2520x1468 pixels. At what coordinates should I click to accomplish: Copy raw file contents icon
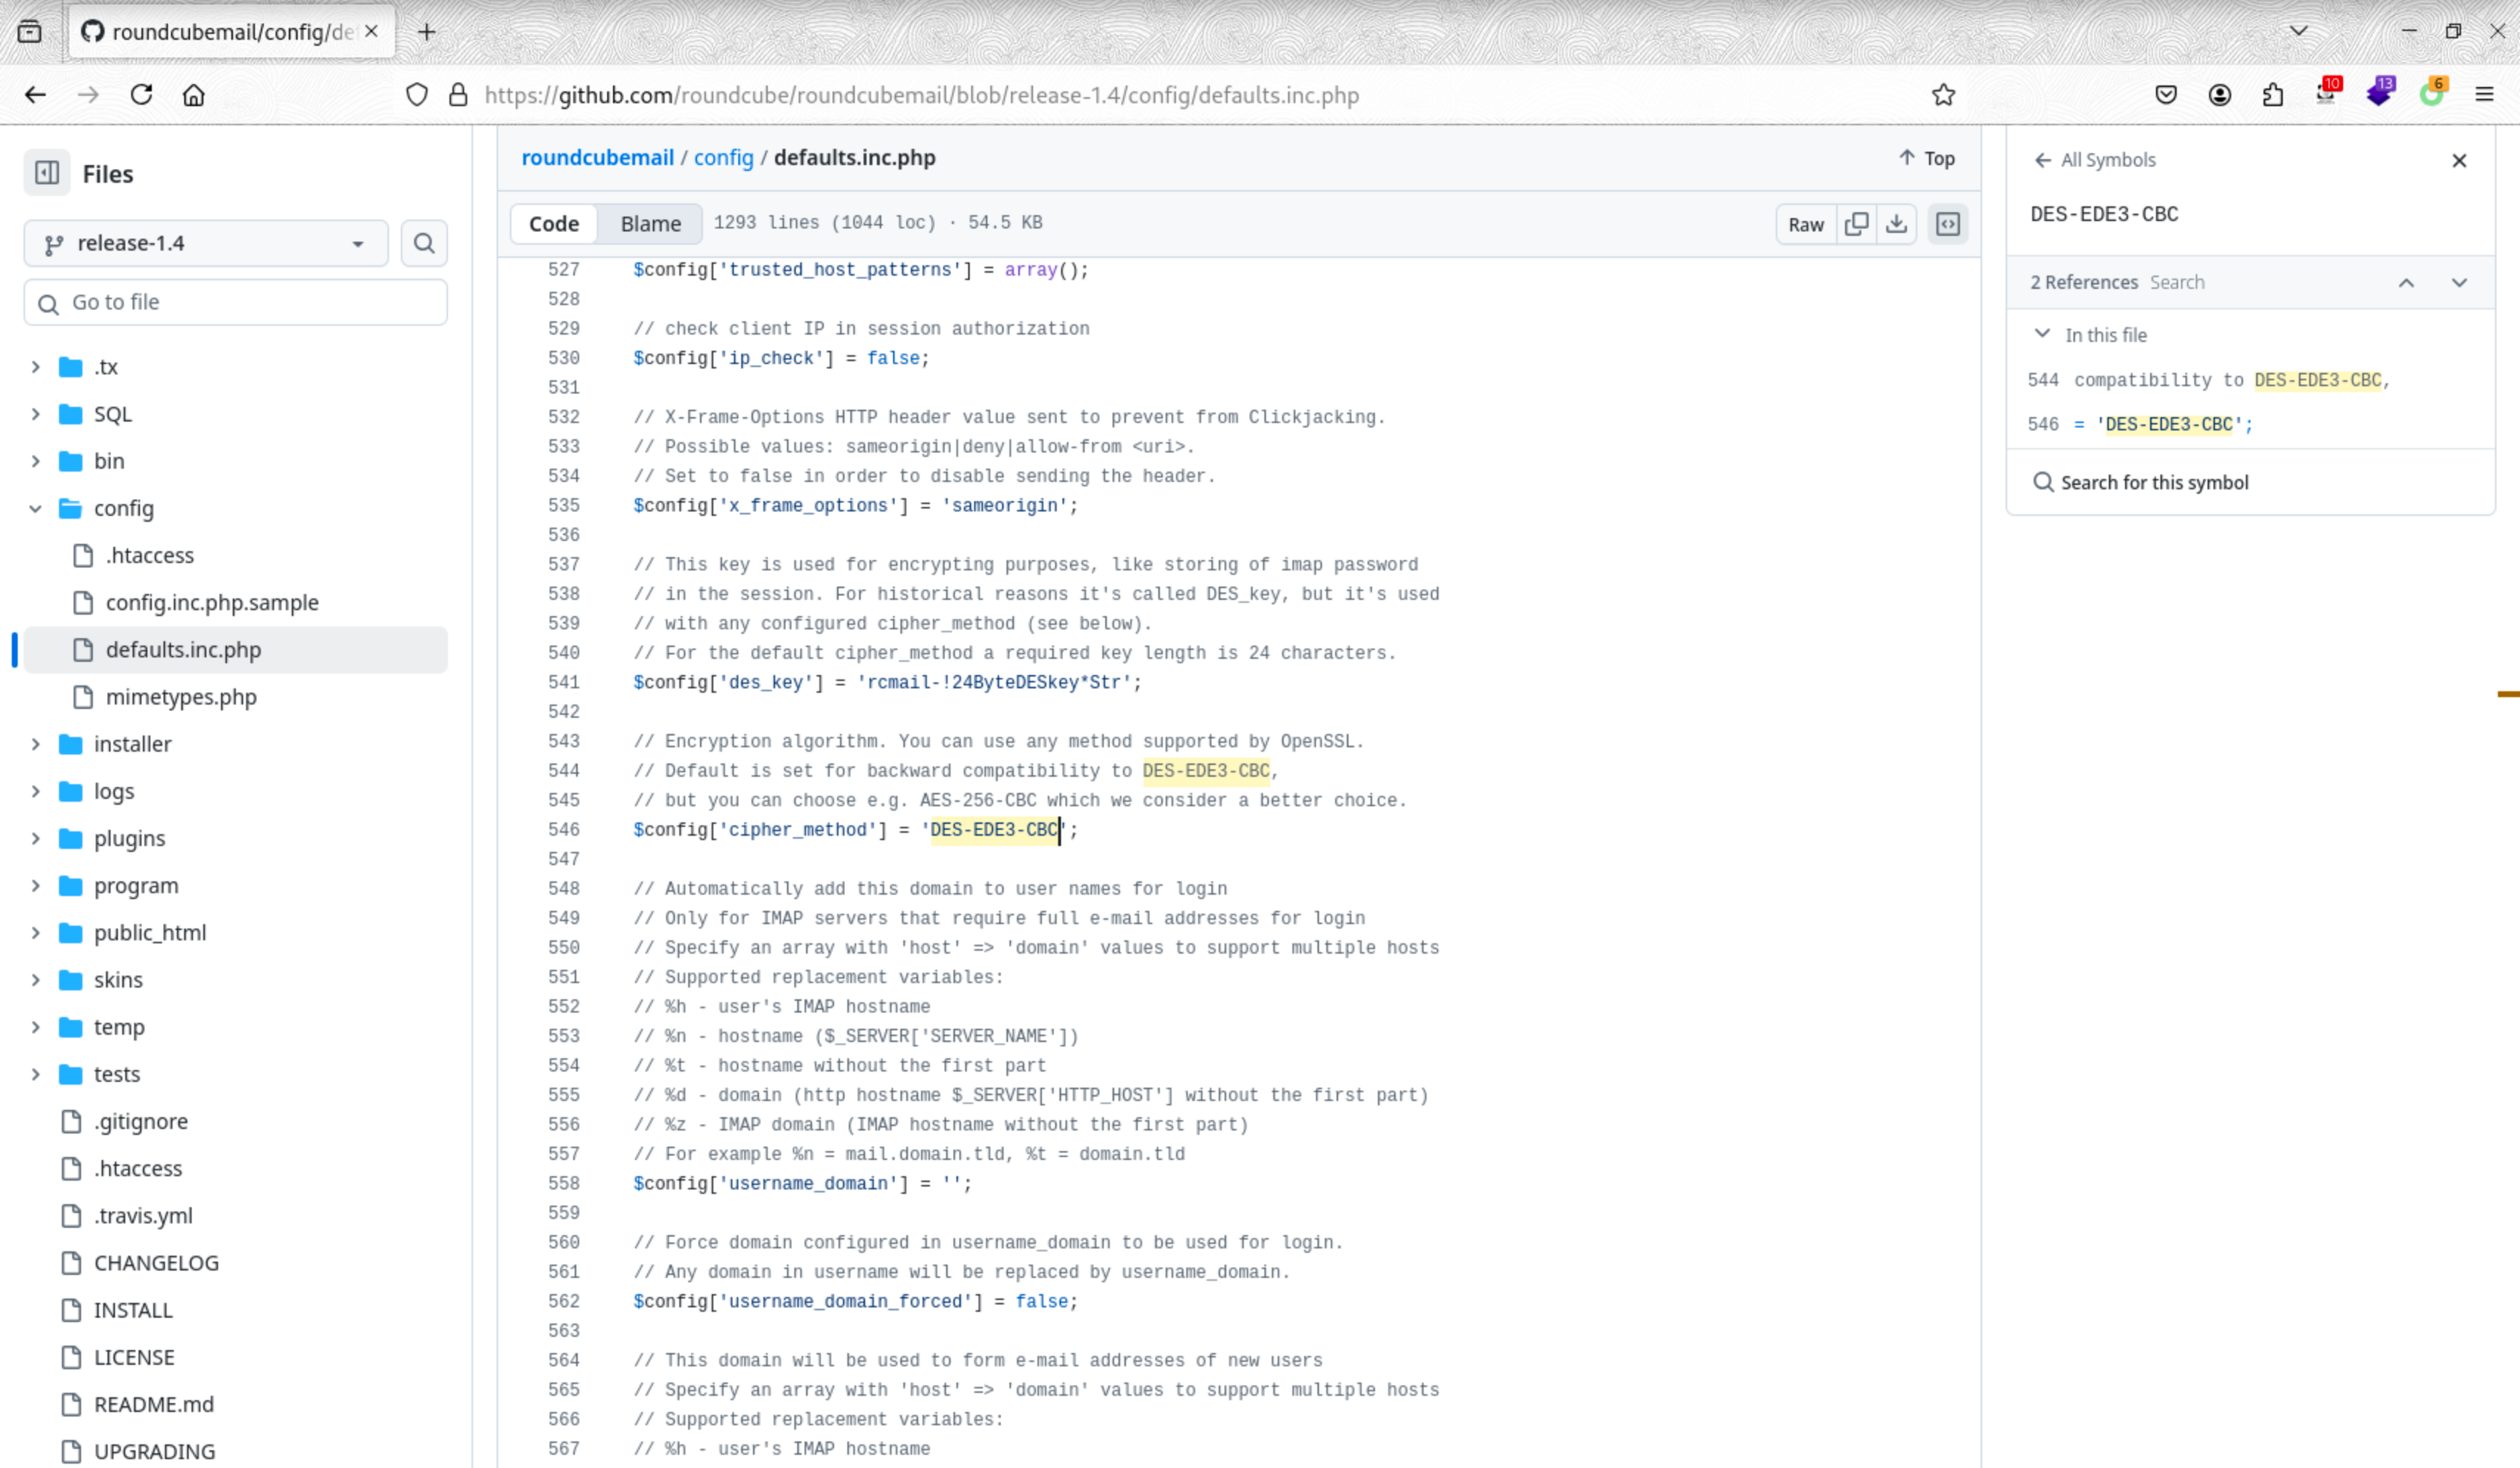click(x=1856, y=224)
